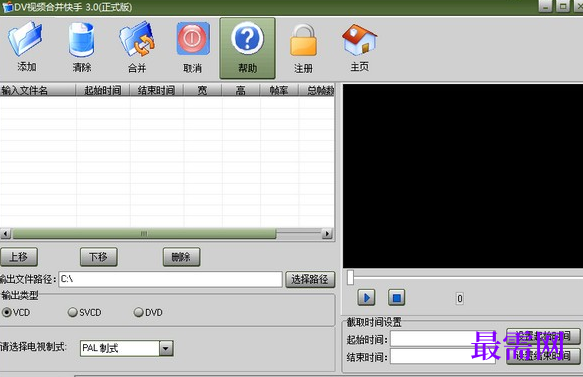Viewport: 583px width, 377px height.
Task: Start merging with the 合并 icon
Action: (137, 39)
